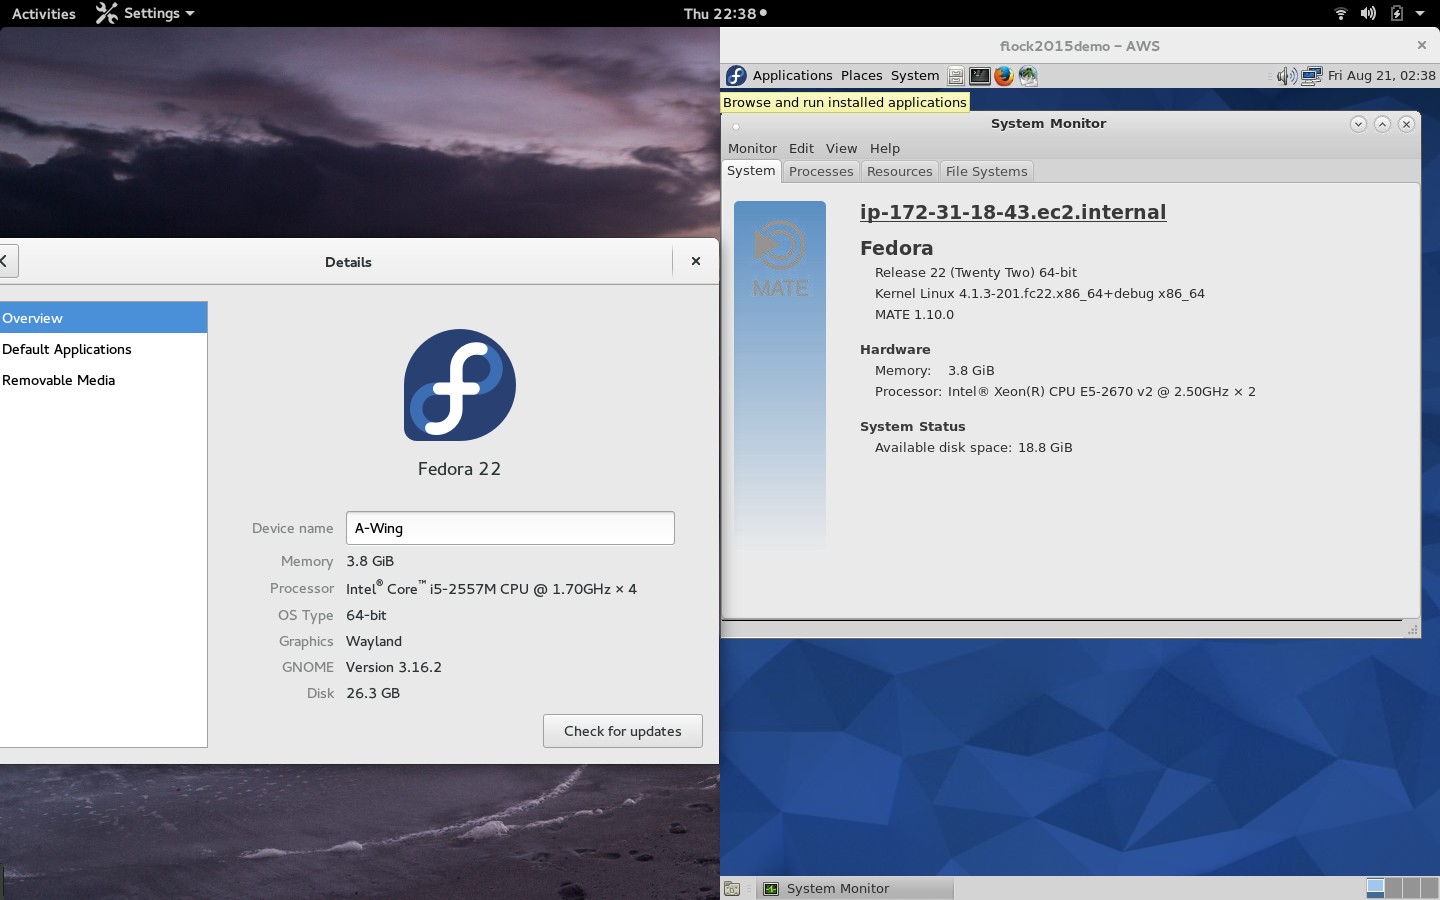
Task: Click the MATE 1.10.0 version text
Action: point(914,315)
